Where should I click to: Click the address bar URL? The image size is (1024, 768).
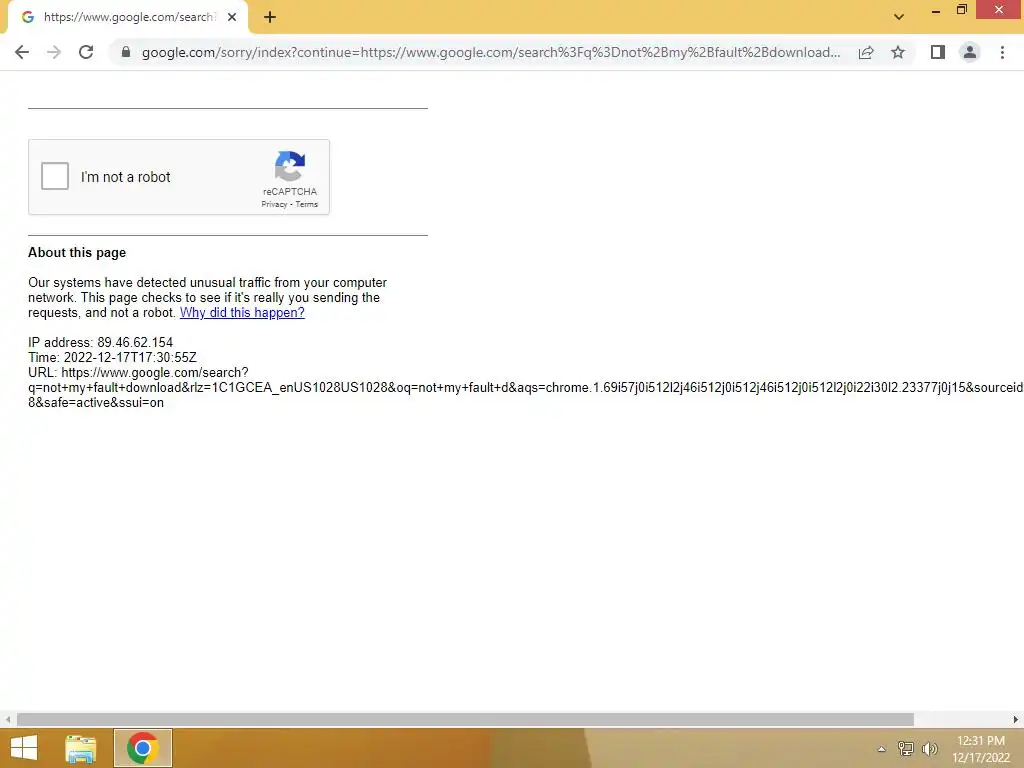tap(490, 52)
